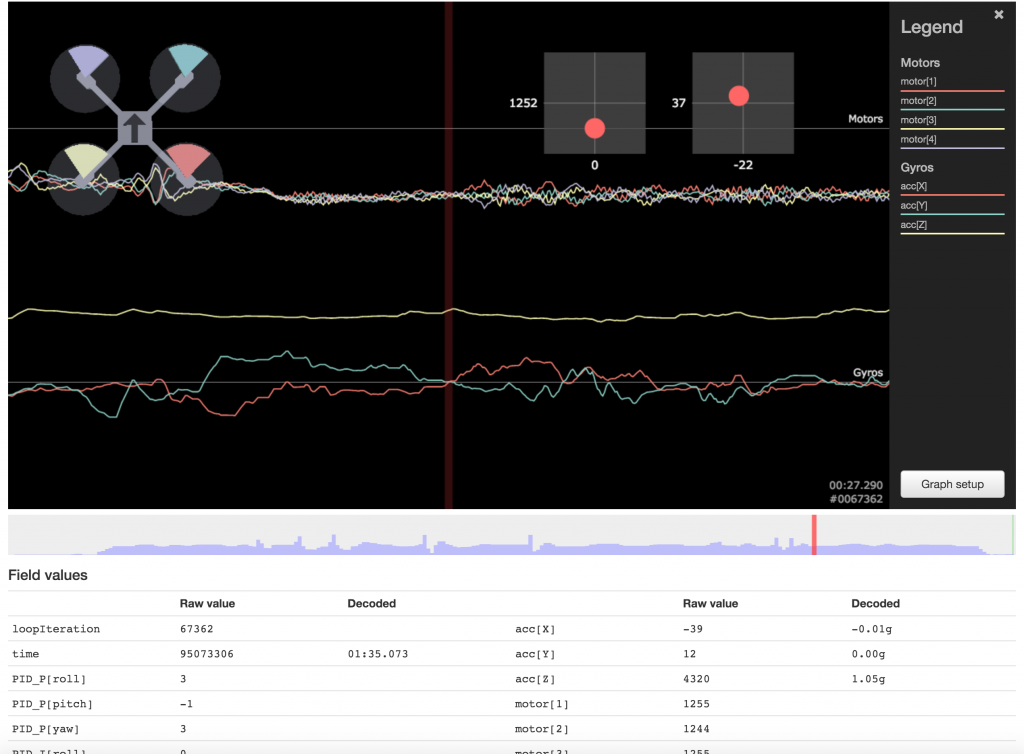Click the red playhead marker on seek bar
The height and width of the screenshot is (754, 1024).
point(814,534)
